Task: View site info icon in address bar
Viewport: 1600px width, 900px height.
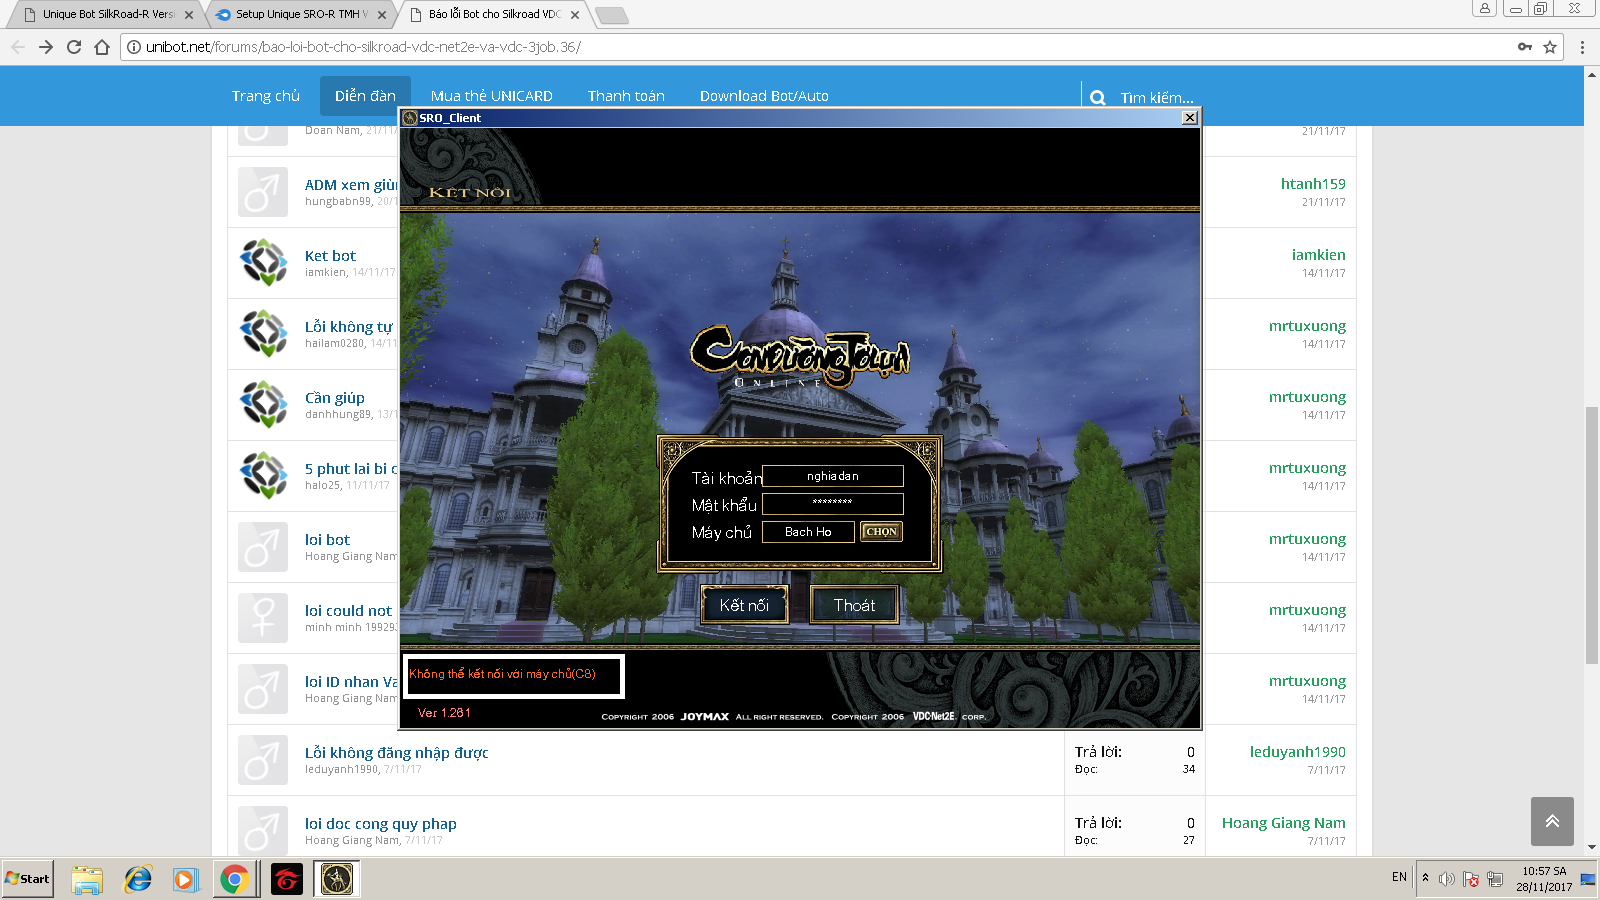Action: click(x=134, y=47)
